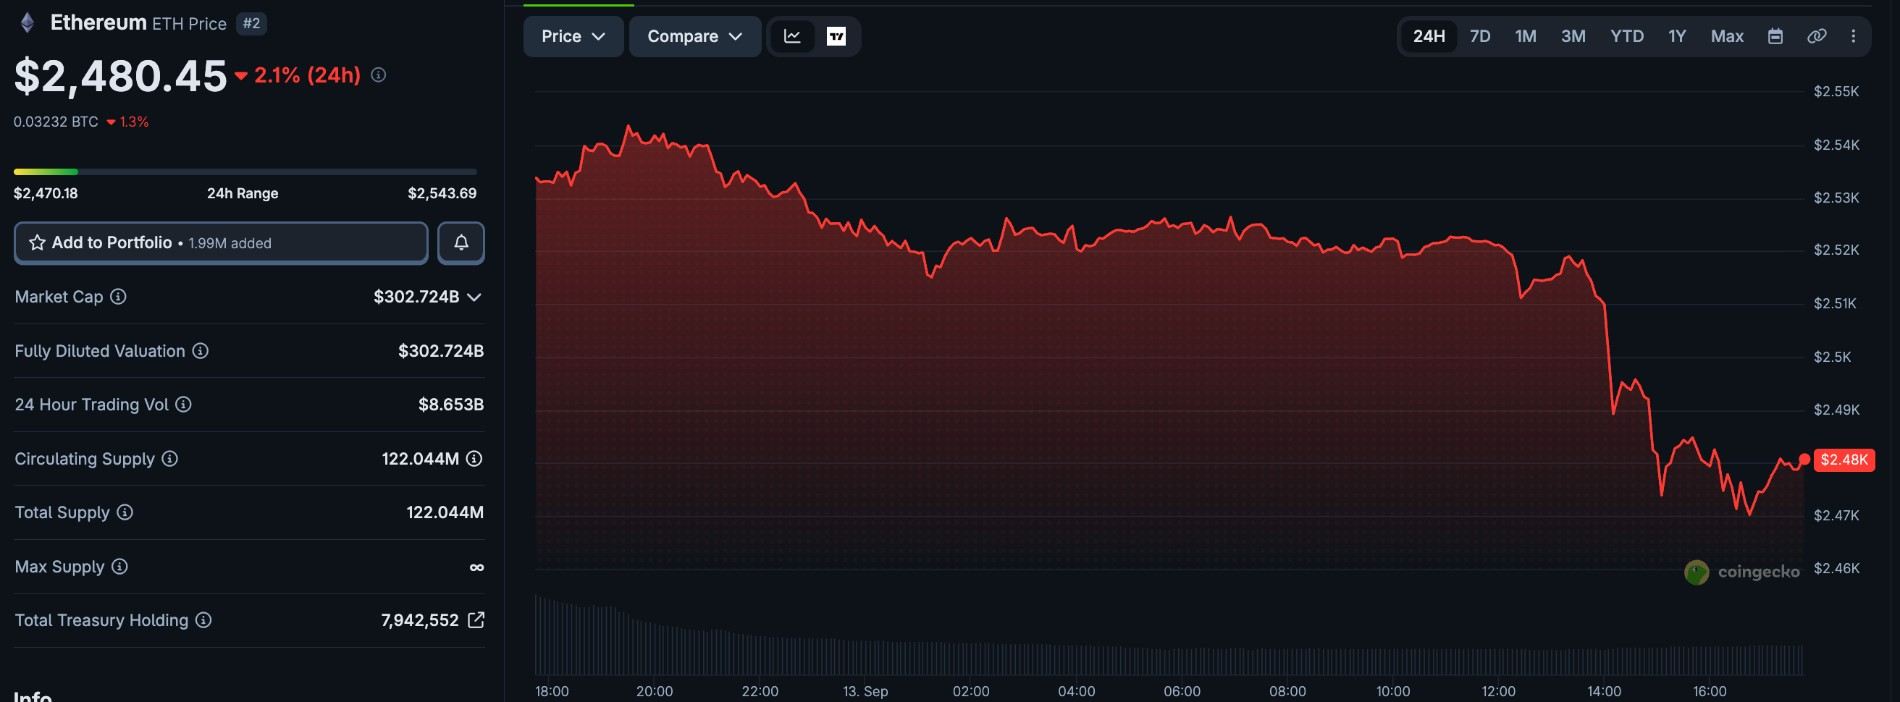Click the 16:00 x-axis time label
This screenshot has width=1900, height=702.
click(x=1710, y=691)
